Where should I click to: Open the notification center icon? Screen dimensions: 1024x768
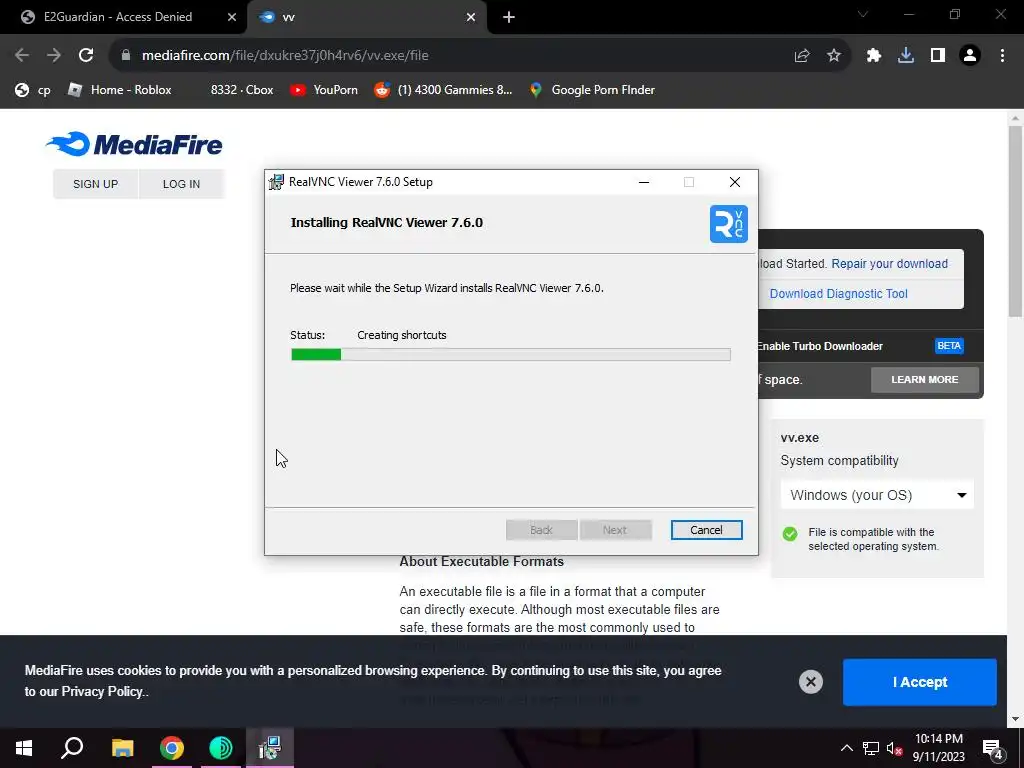click(x=993, y=748)
